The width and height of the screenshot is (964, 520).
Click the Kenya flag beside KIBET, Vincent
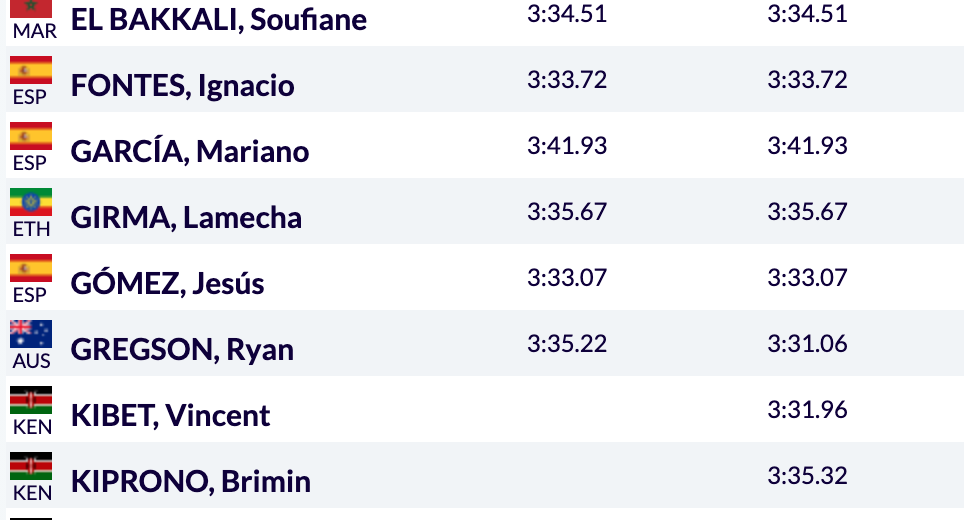pos(31,400)
